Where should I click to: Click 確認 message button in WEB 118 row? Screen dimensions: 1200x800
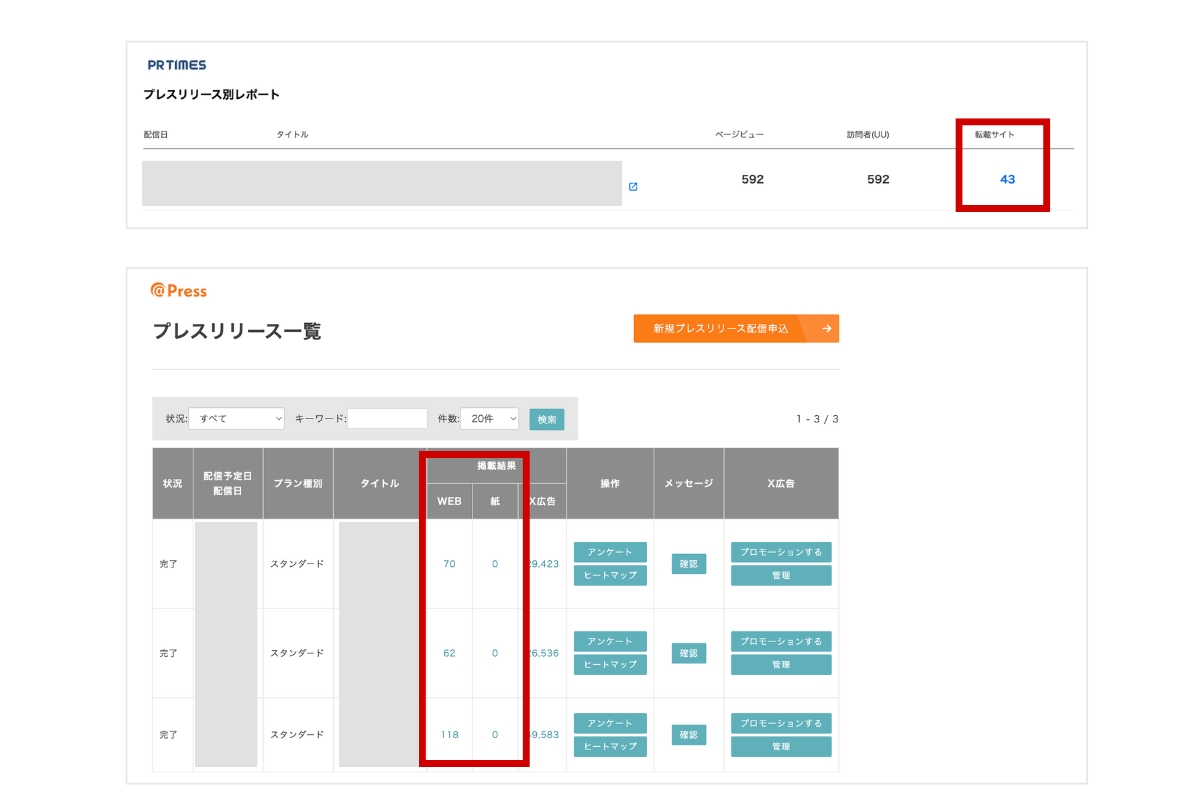[x=689, y=734]
